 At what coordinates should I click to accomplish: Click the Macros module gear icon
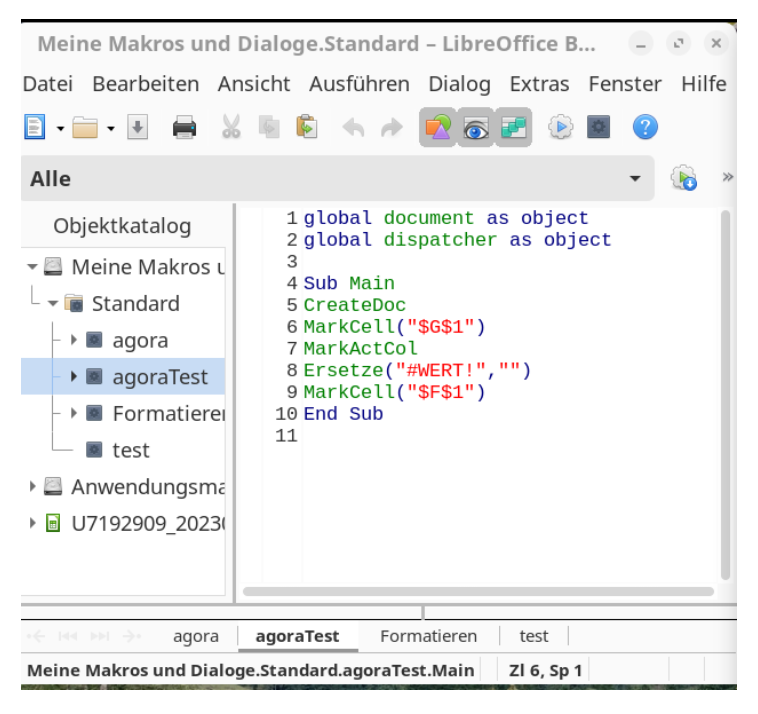(x=598, y=127)
